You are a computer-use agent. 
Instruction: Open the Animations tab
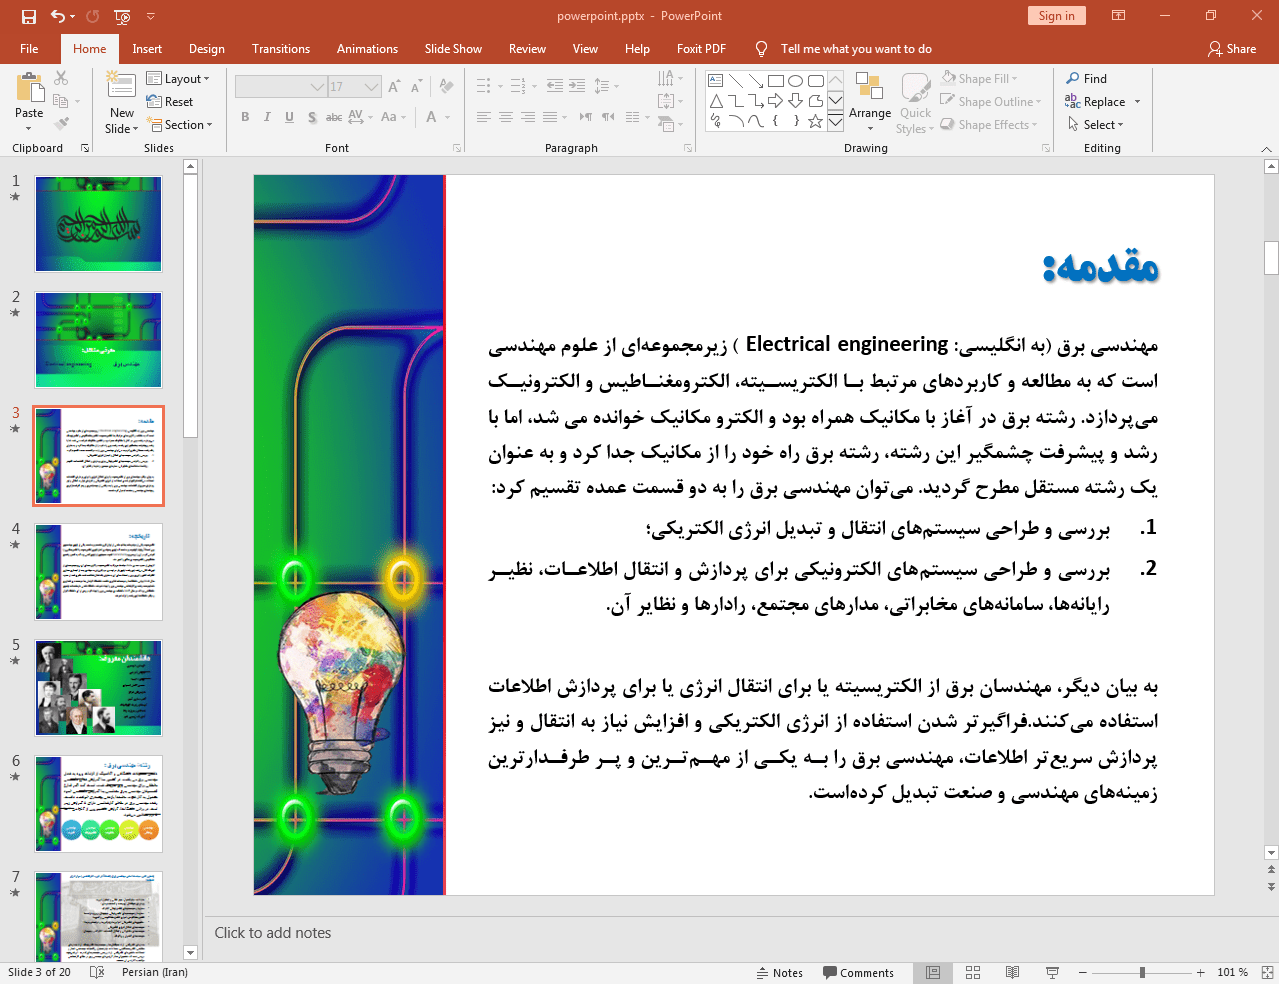[367, 49]
